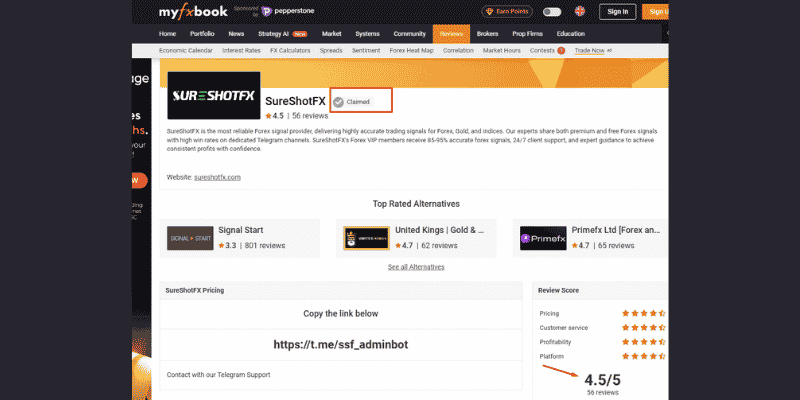Click the star icon beside SureShotFX 4.5
This screenshot has height=400, width=800.
coord(268,116)
